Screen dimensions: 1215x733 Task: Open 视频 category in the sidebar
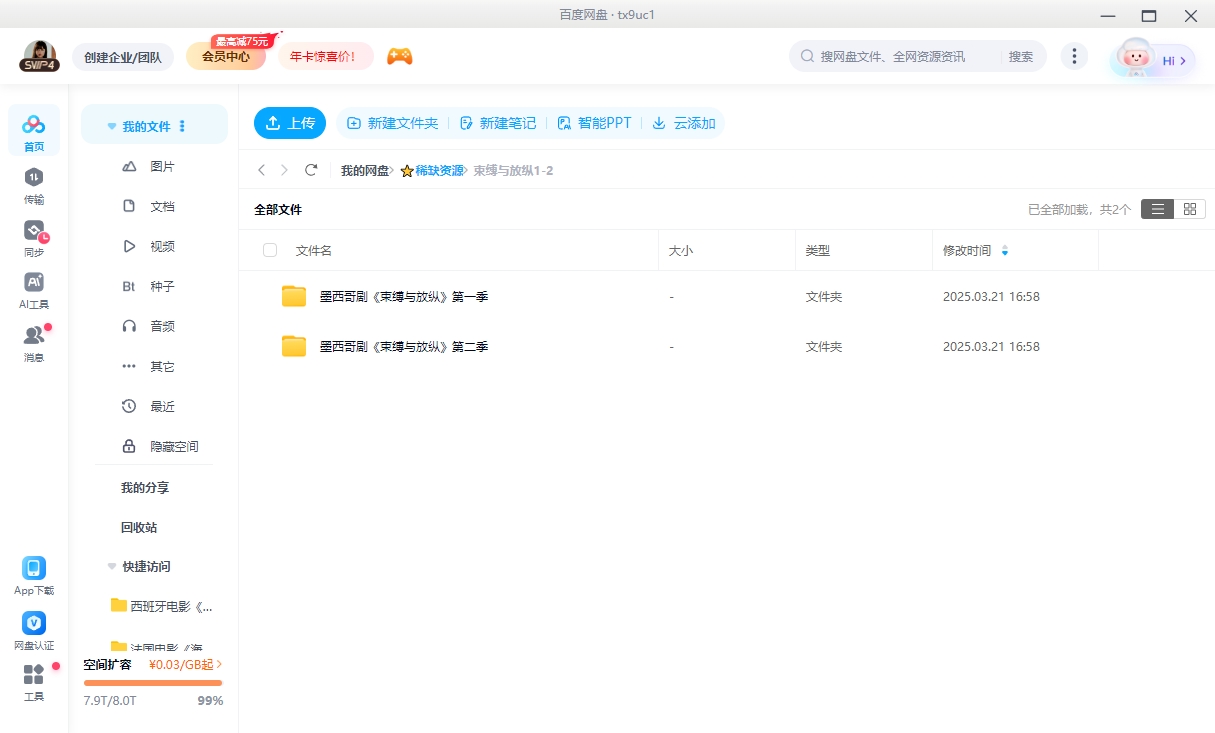pyautogui.click(x=163, y=246)
